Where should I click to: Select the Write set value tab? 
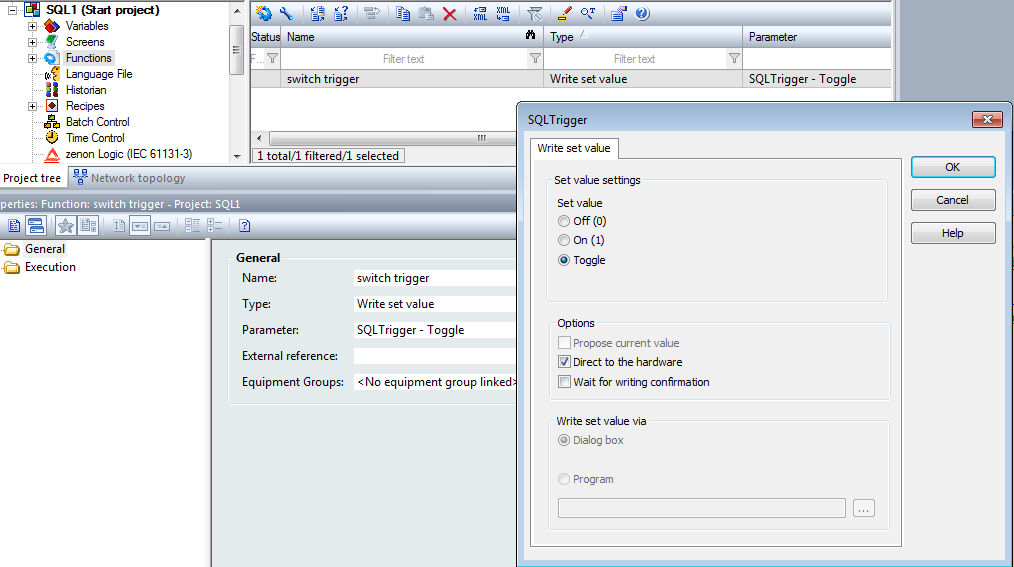click(574, 149)
